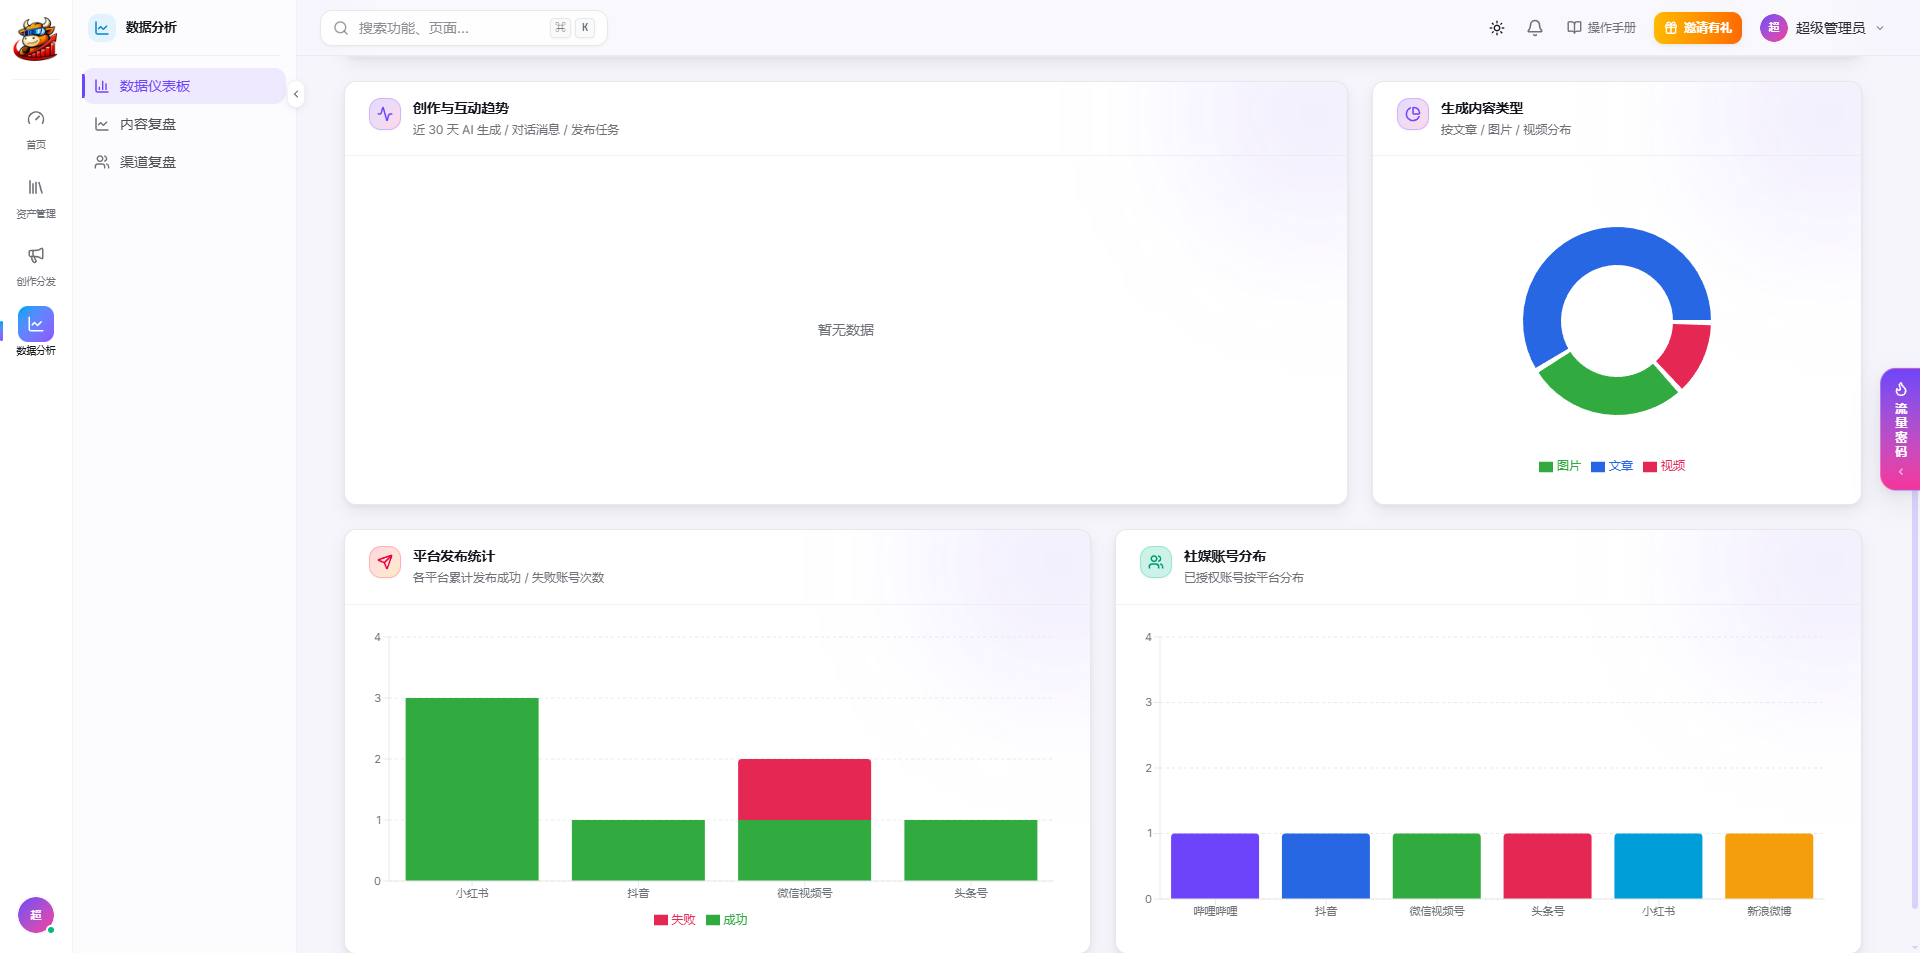Click 社媒账号分布 users icon
Screen dimensions: 1920x953
tap(1156, 562)
